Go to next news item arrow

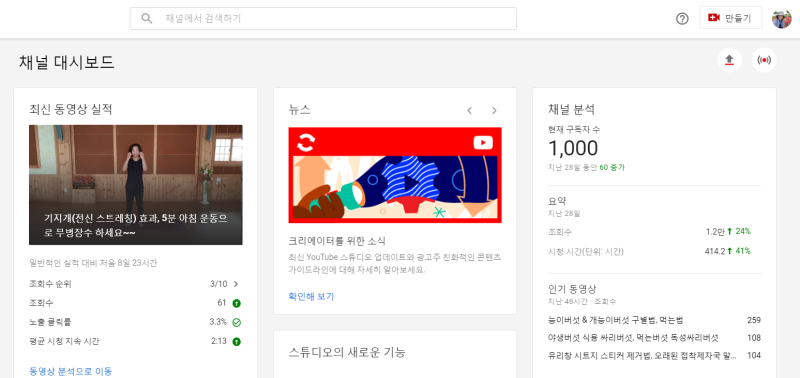pos(494,110)
